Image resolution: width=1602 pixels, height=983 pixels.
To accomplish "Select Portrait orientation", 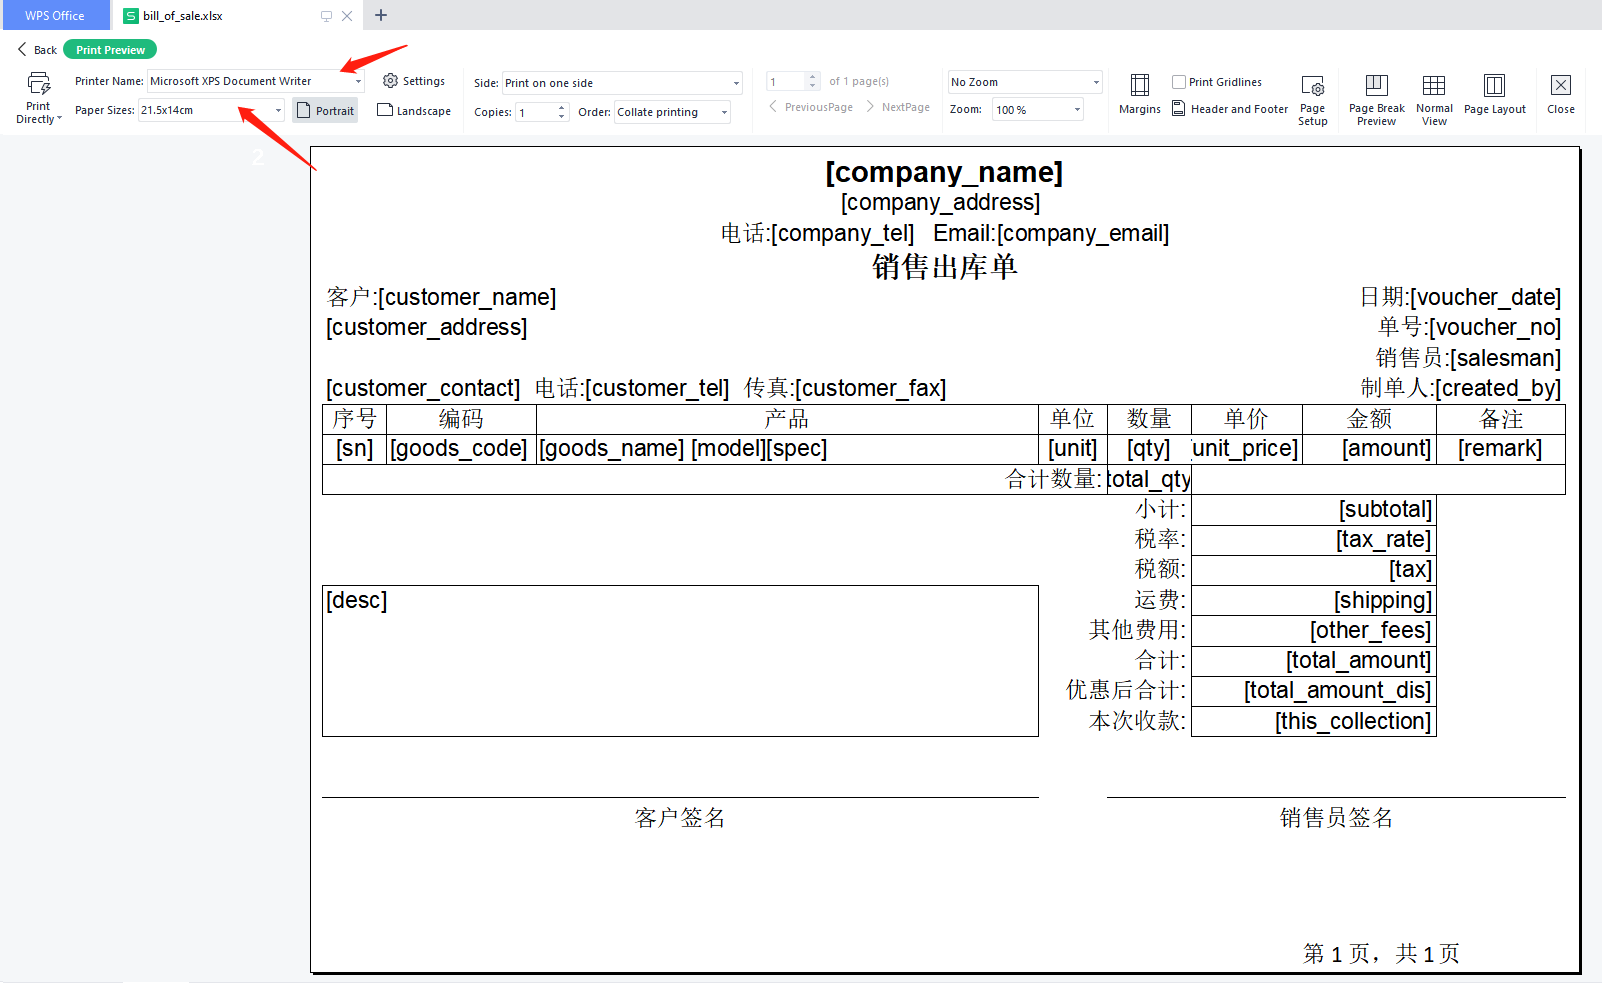I will pyautogui.click(x=325, y=111).
